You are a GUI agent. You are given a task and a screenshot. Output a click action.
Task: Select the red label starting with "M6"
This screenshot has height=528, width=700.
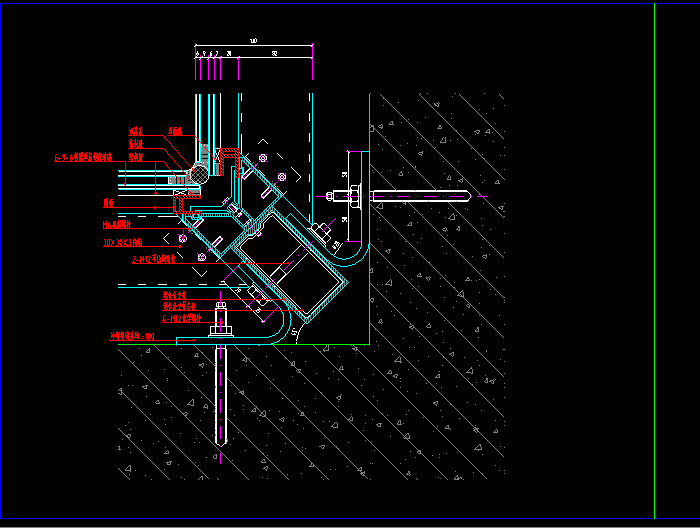point(117,225)
